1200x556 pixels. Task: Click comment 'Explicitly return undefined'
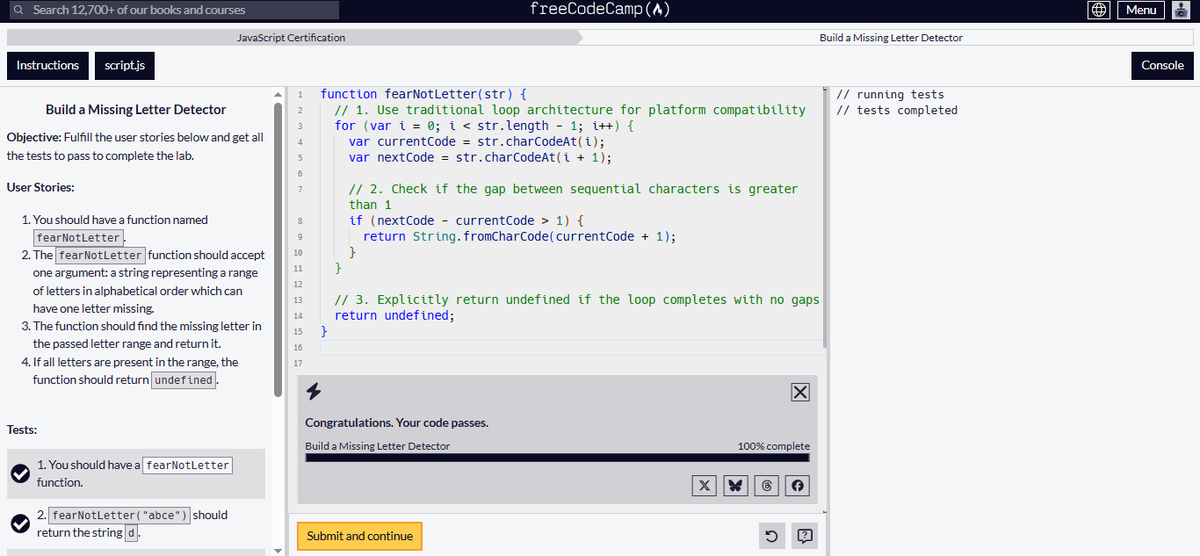click(x=577, y=300)
